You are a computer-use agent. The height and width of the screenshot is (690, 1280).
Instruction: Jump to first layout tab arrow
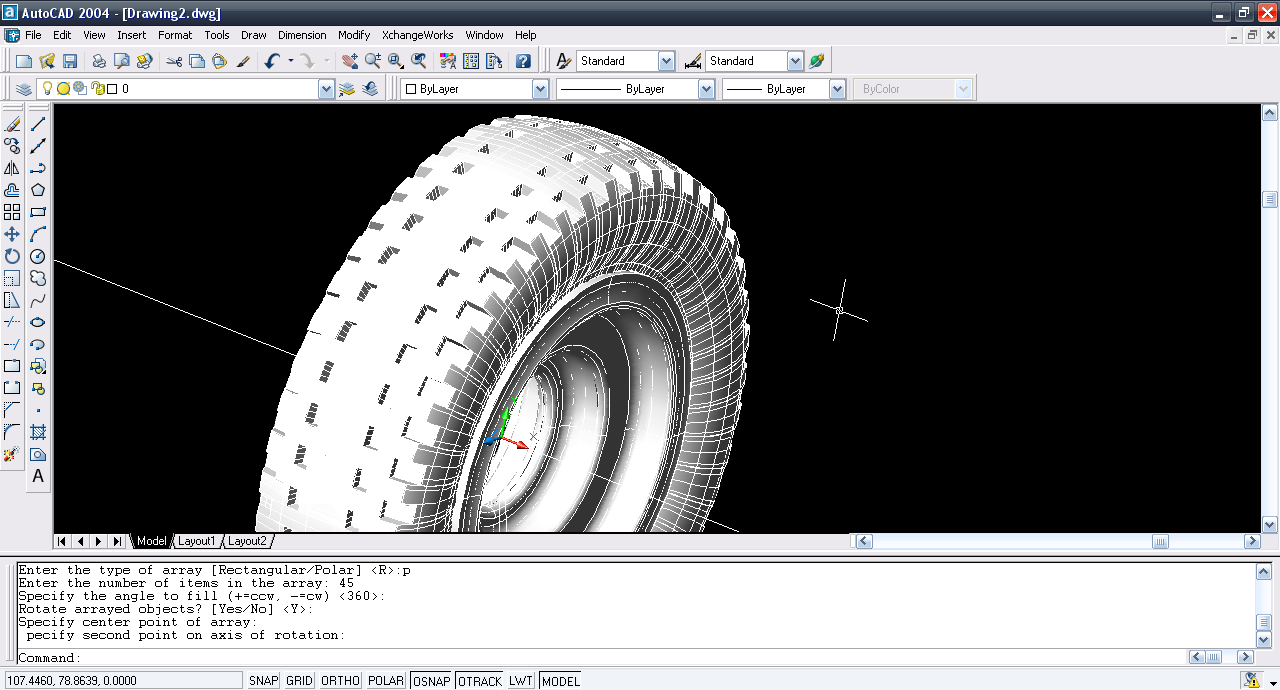62,541
